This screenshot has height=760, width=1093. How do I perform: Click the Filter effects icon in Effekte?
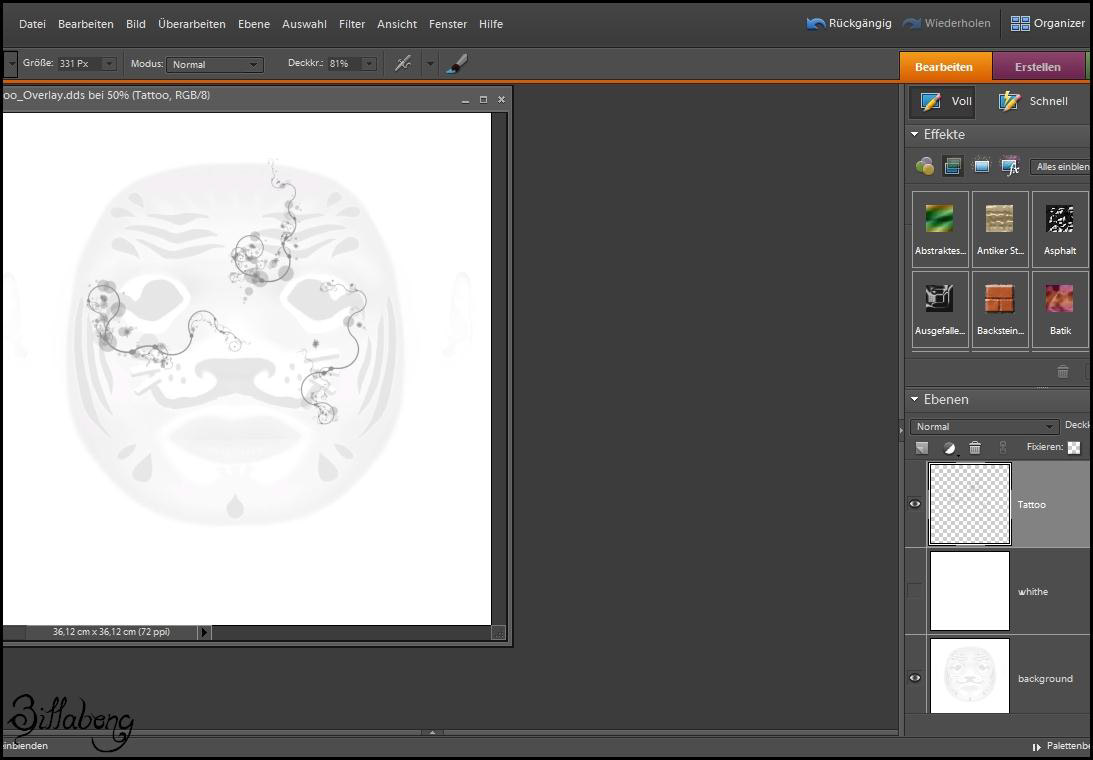(x=925, y=167)
